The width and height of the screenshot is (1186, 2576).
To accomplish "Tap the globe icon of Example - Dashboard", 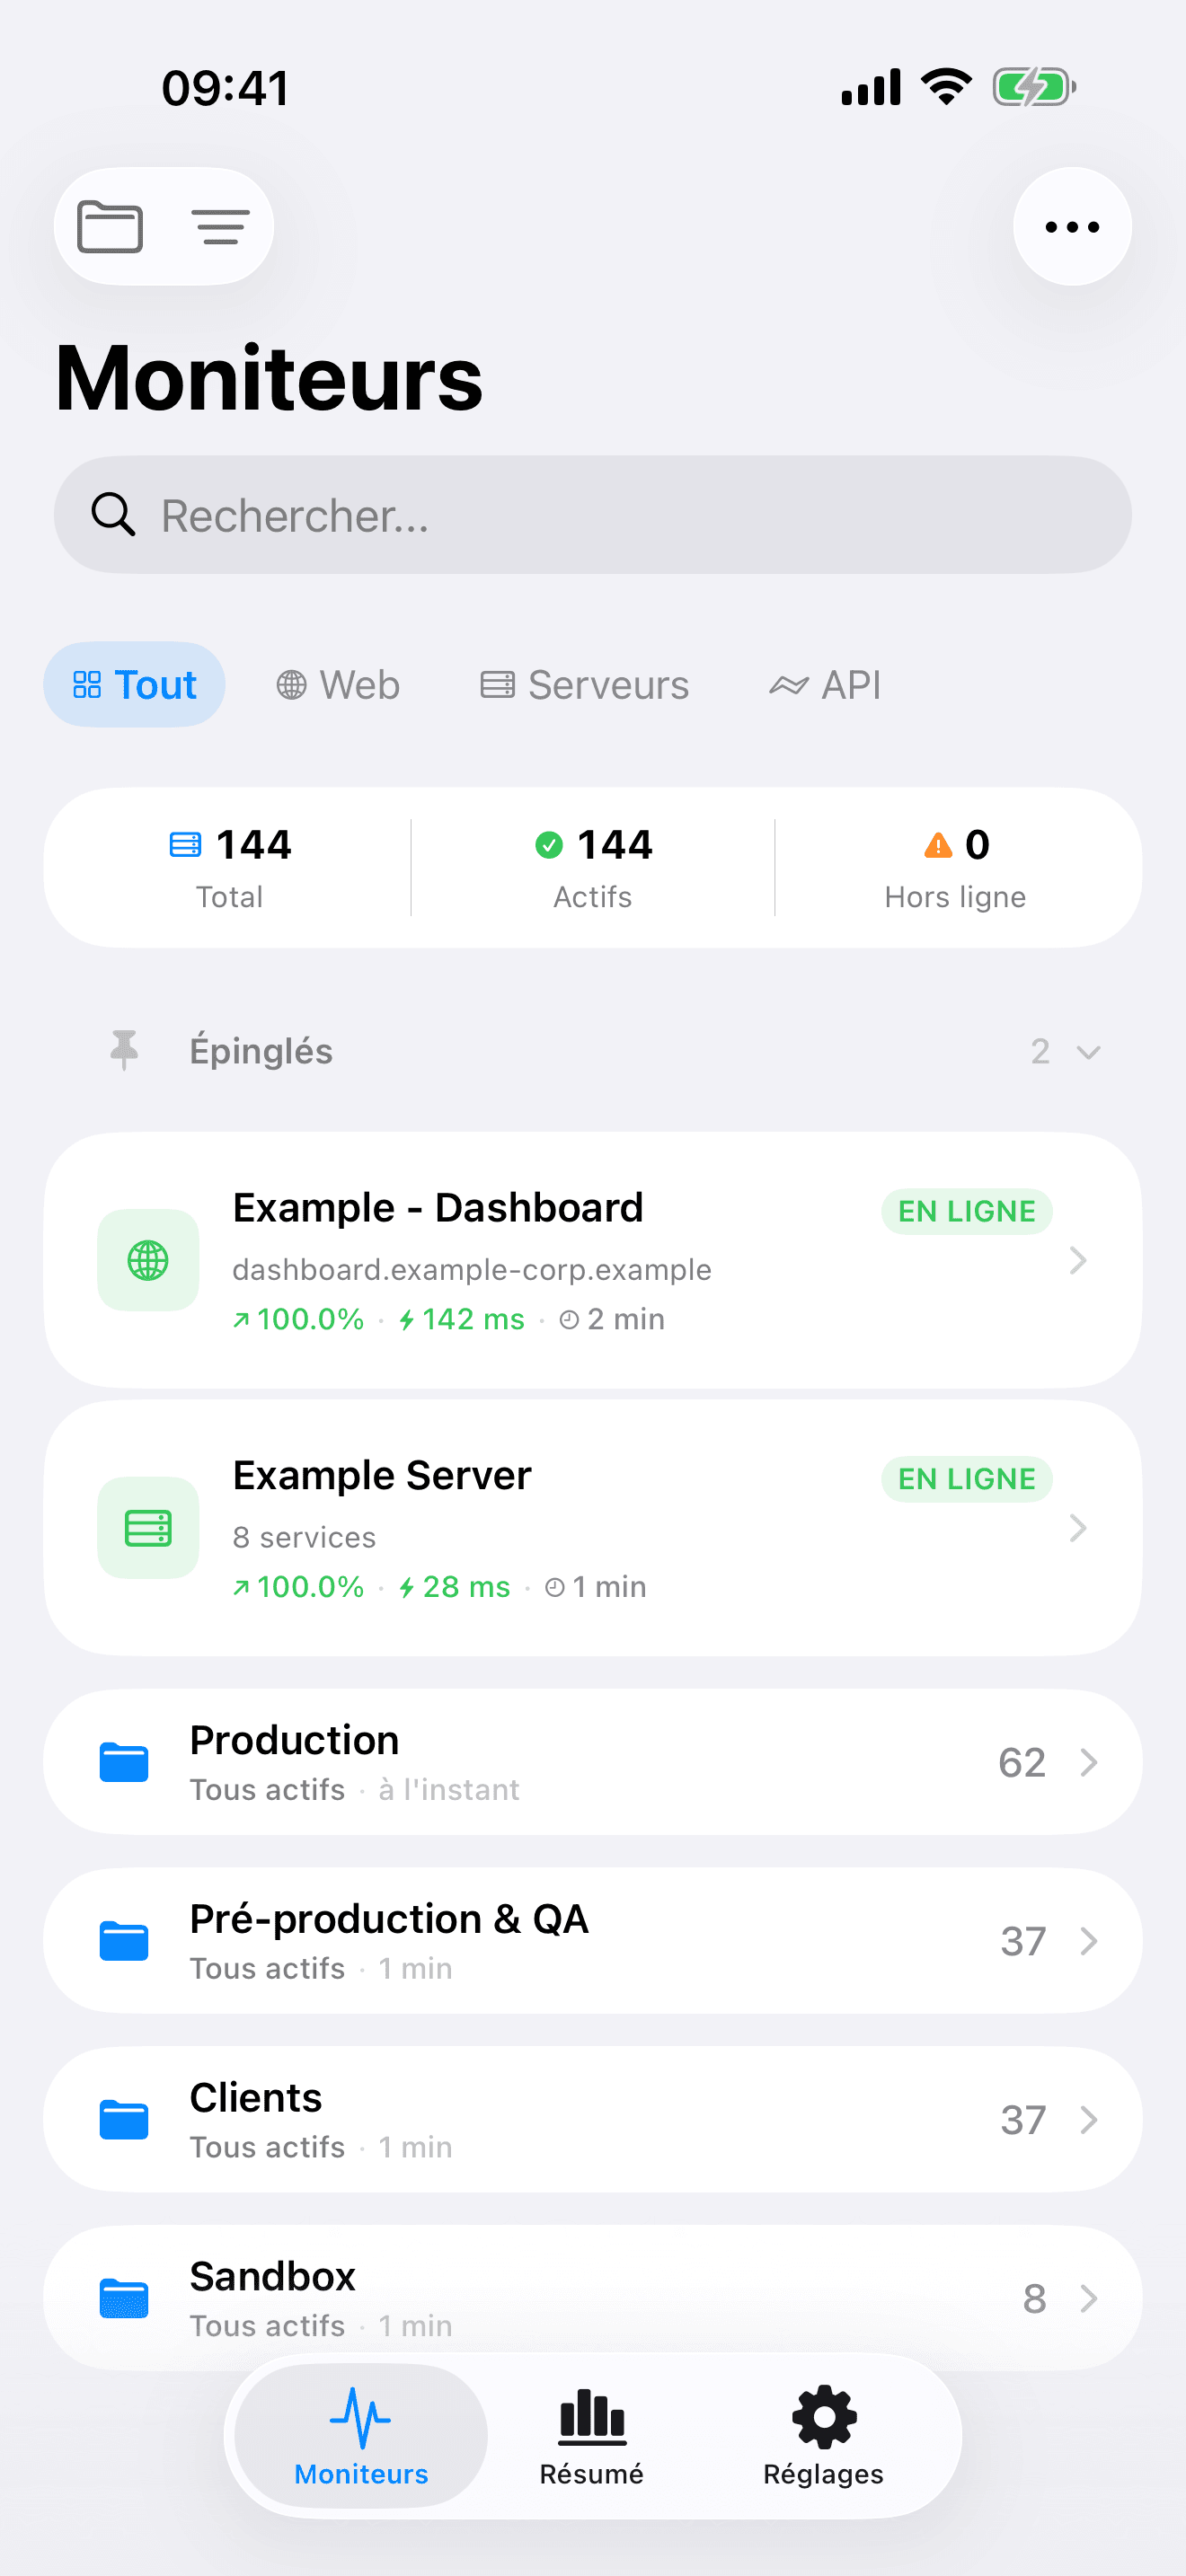I will pos(148,1260).
